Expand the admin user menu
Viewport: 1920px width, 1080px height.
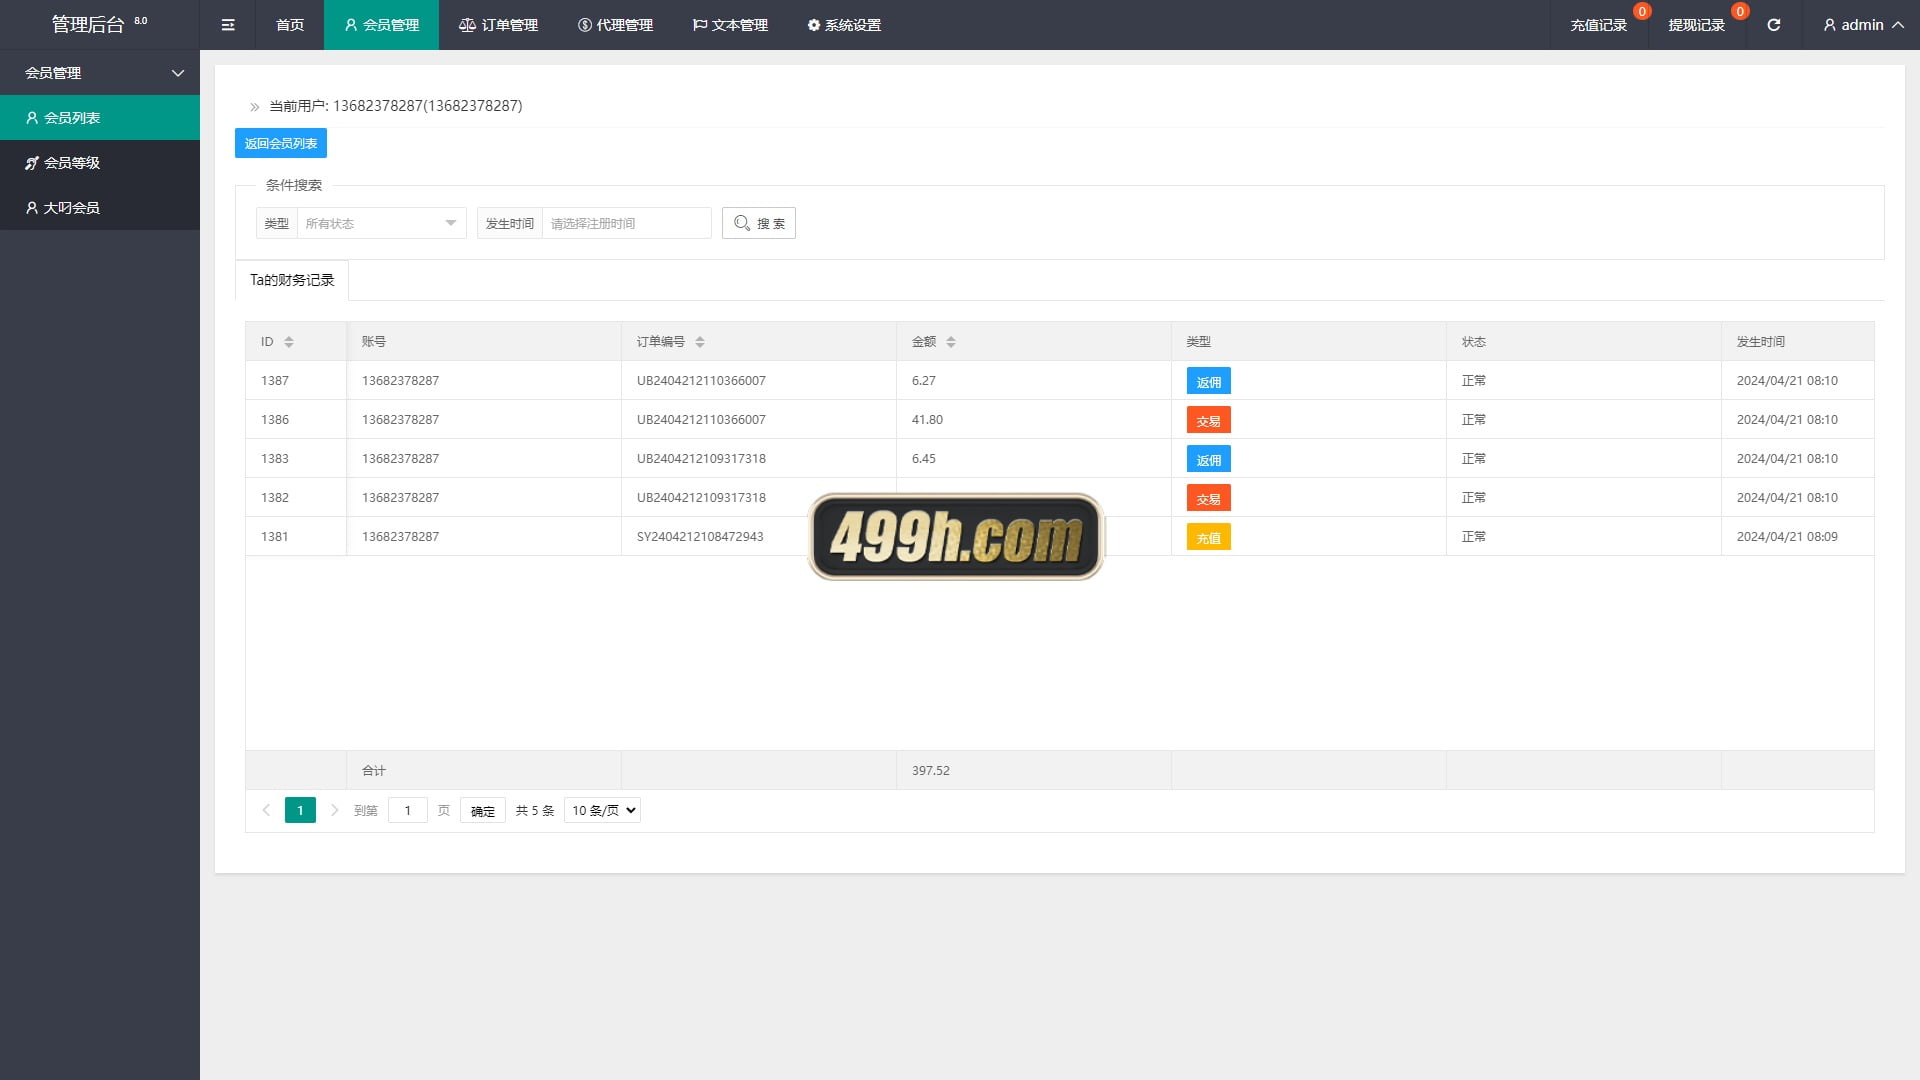pos(1863,25)
